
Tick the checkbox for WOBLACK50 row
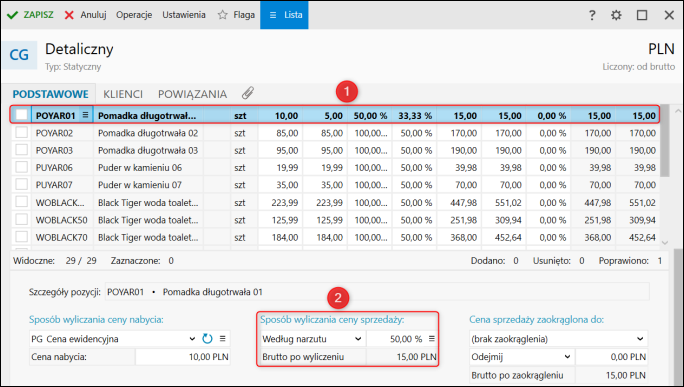(21, 219)
